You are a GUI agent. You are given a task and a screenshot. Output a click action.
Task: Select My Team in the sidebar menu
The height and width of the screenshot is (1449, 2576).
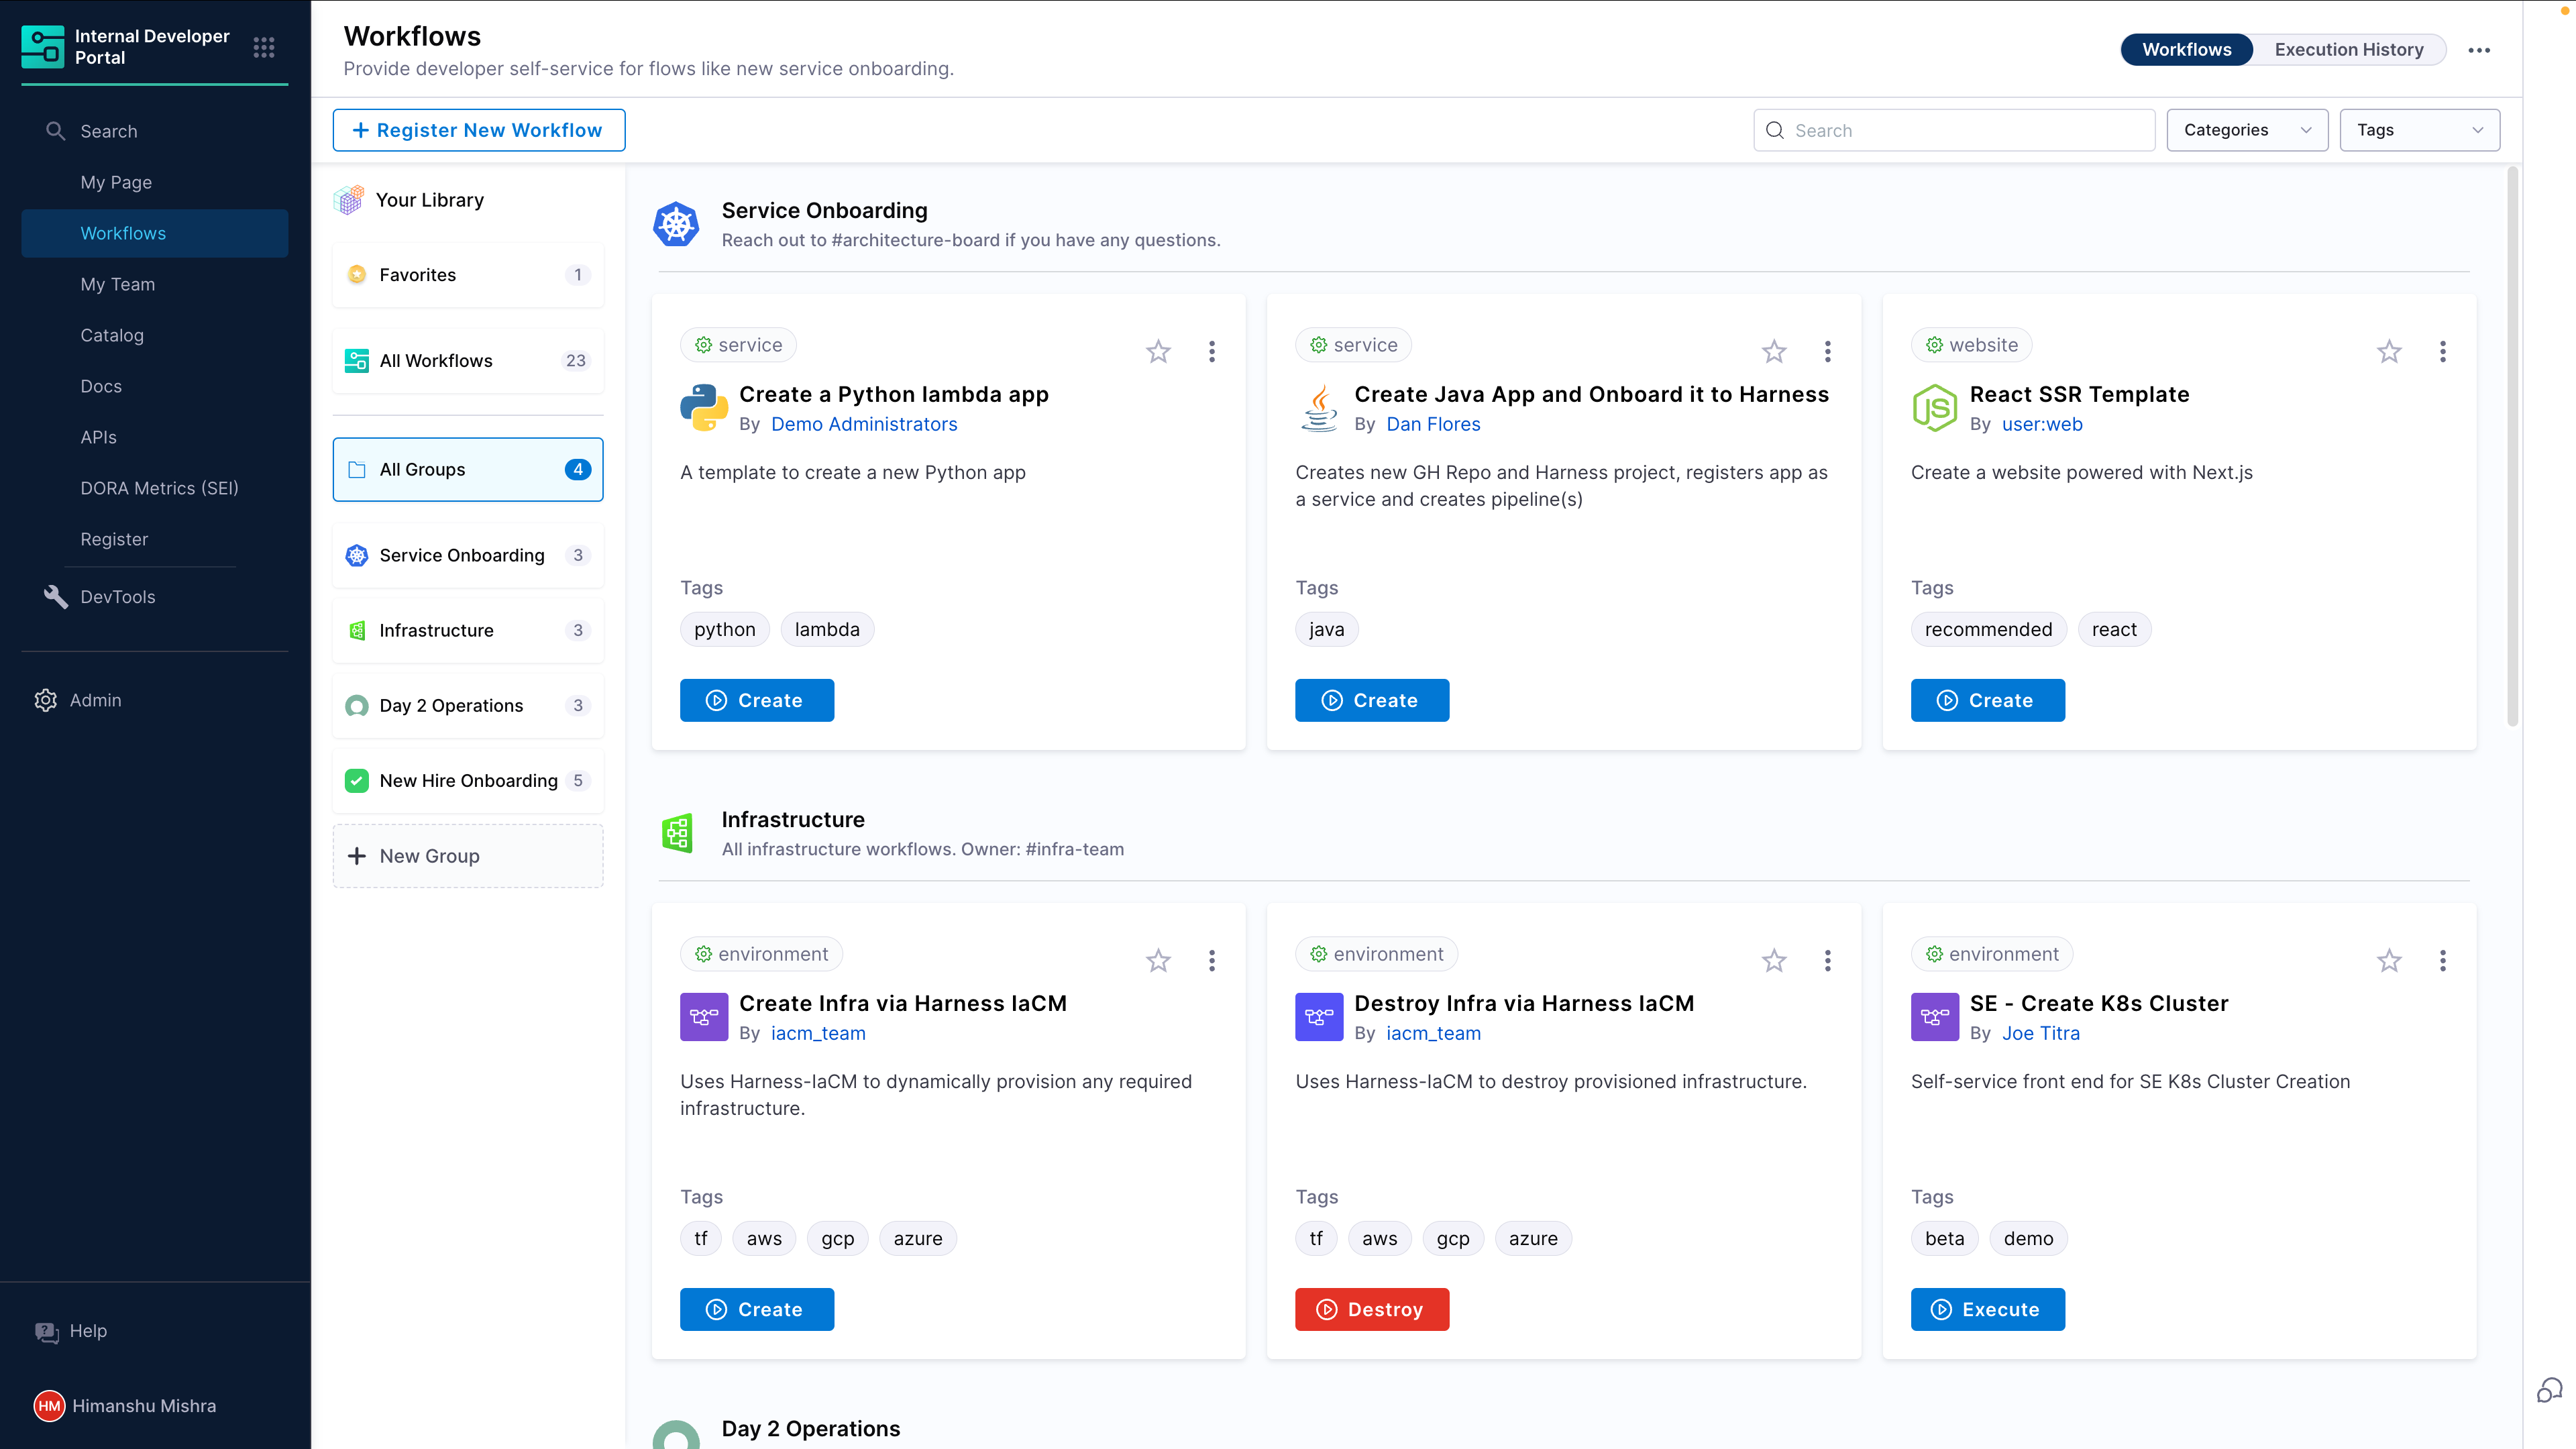click(117, 284)
